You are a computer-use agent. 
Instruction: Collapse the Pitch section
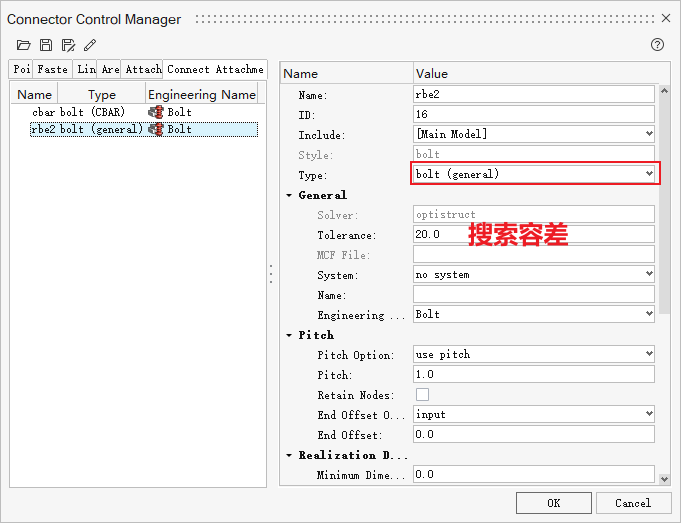(289, 335)
